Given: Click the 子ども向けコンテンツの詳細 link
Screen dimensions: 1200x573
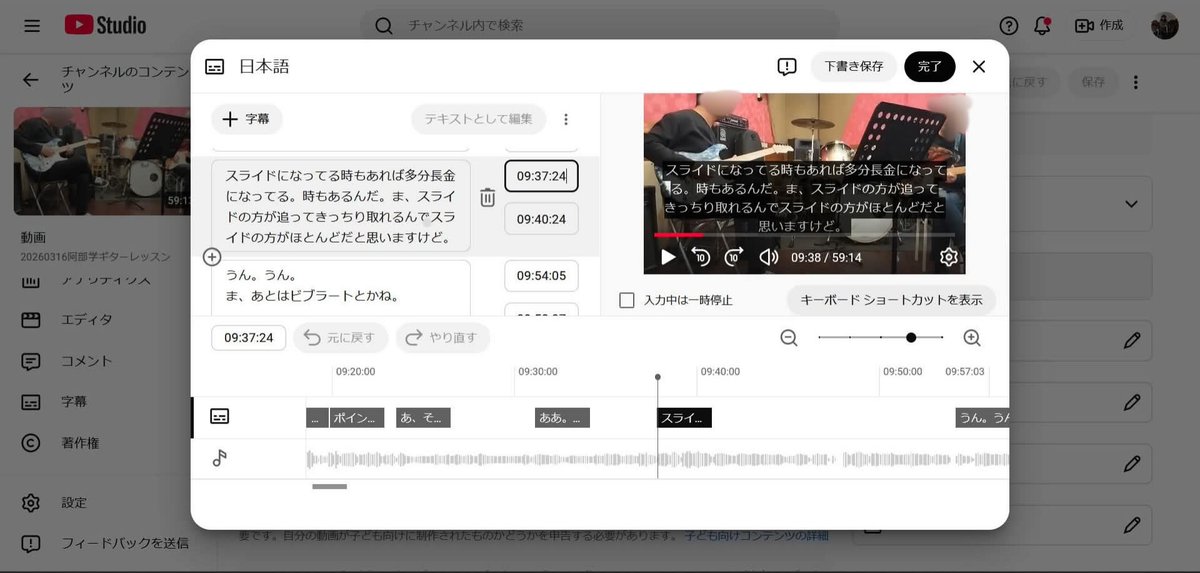Looking at the screenshot, I should [x=757, y=537].
